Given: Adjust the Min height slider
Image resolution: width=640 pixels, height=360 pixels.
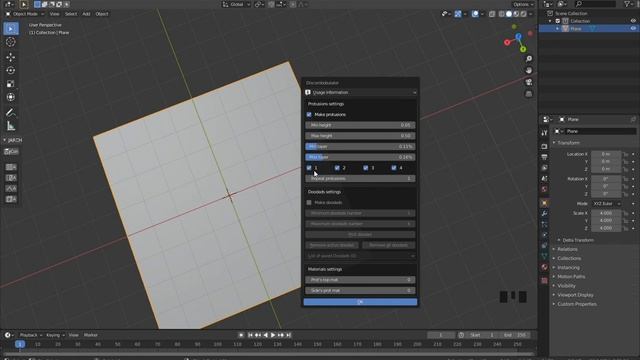Looking at the screenshot, I should 360,125.
